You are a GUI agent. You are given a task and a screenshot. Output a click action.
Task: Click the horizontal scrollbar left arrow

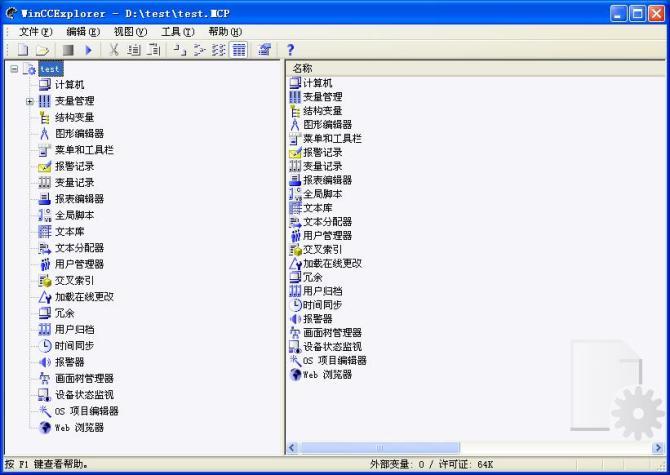[x=292, y=448]
